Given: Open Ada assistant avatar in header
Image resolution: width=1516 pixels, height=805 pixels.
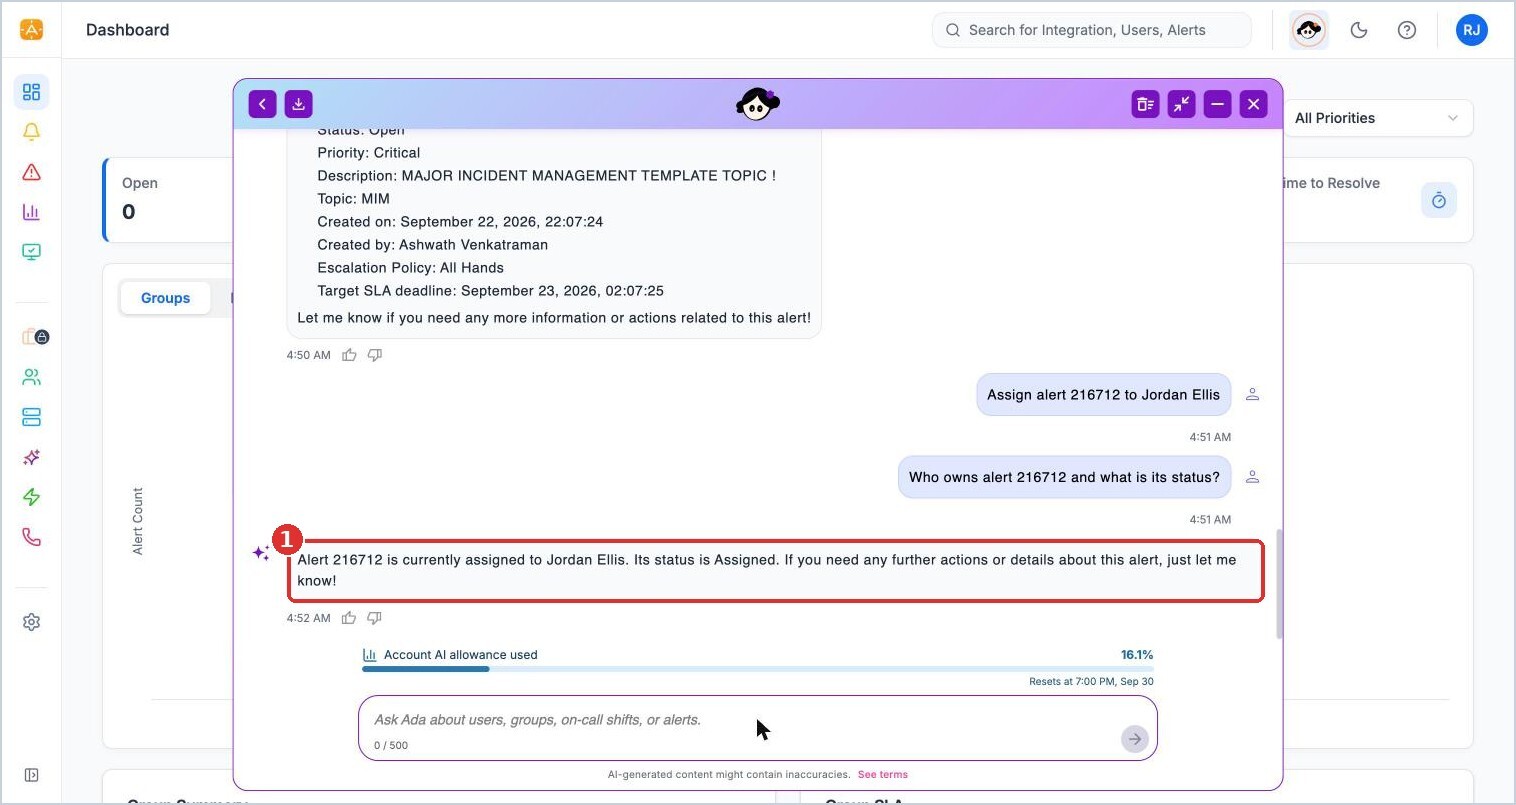Looking at the screenshot, I should 1309,30.
